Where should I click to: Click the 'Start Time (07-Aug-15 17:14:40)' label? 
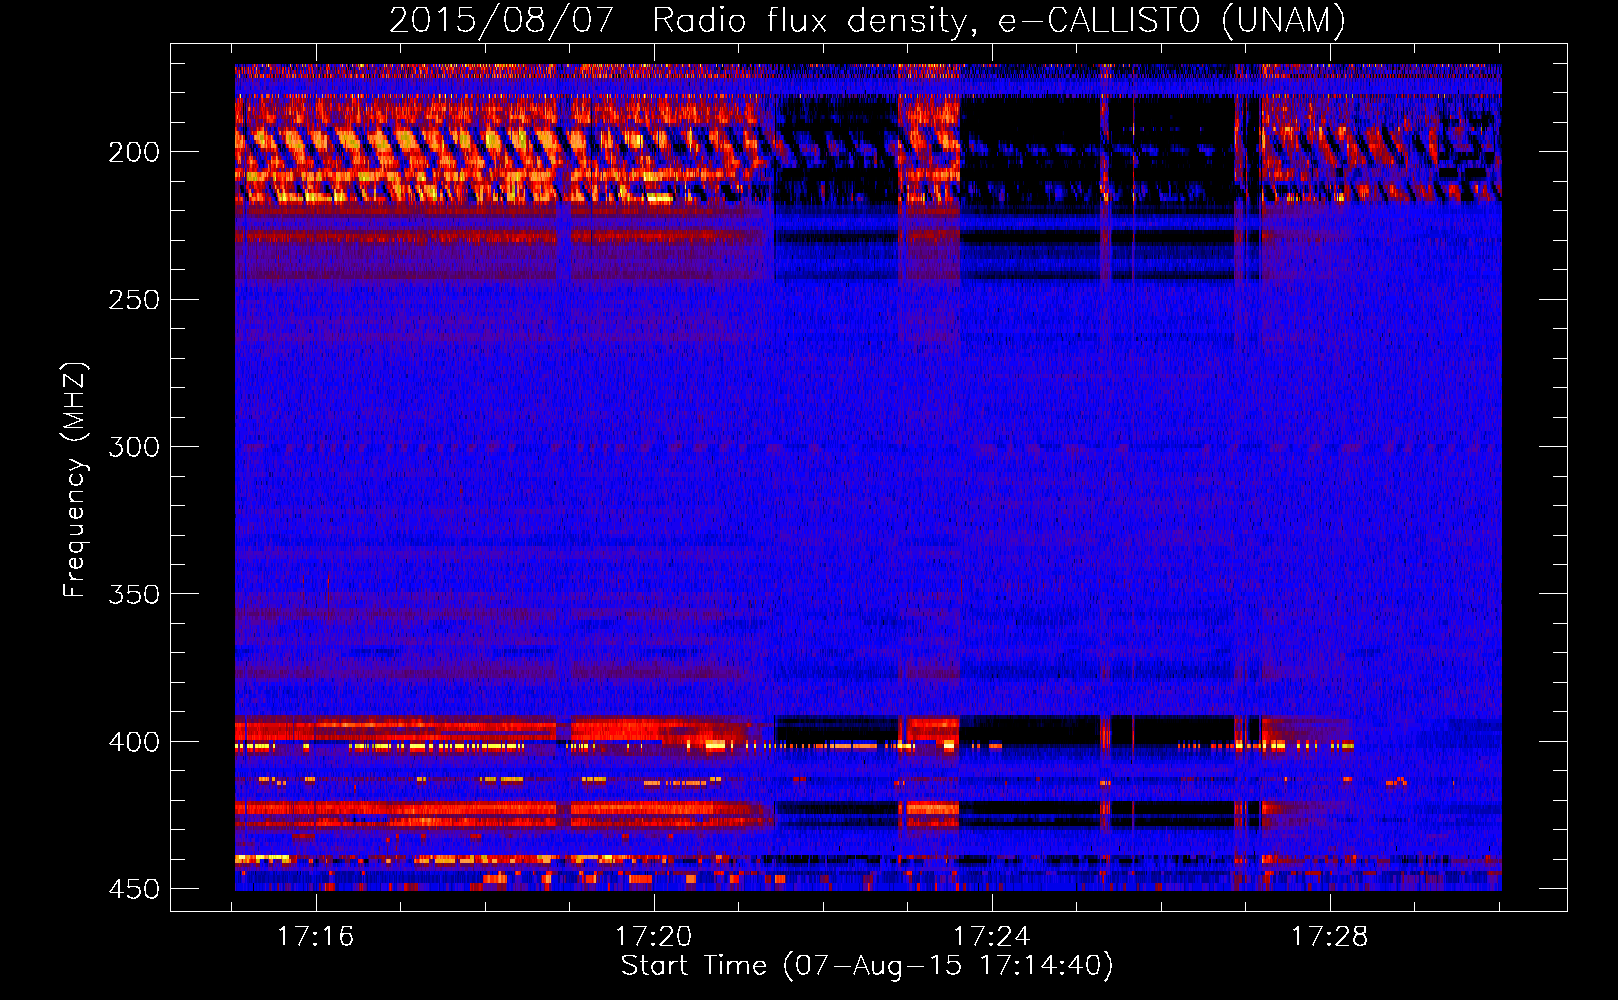click(x=867, y=966)
